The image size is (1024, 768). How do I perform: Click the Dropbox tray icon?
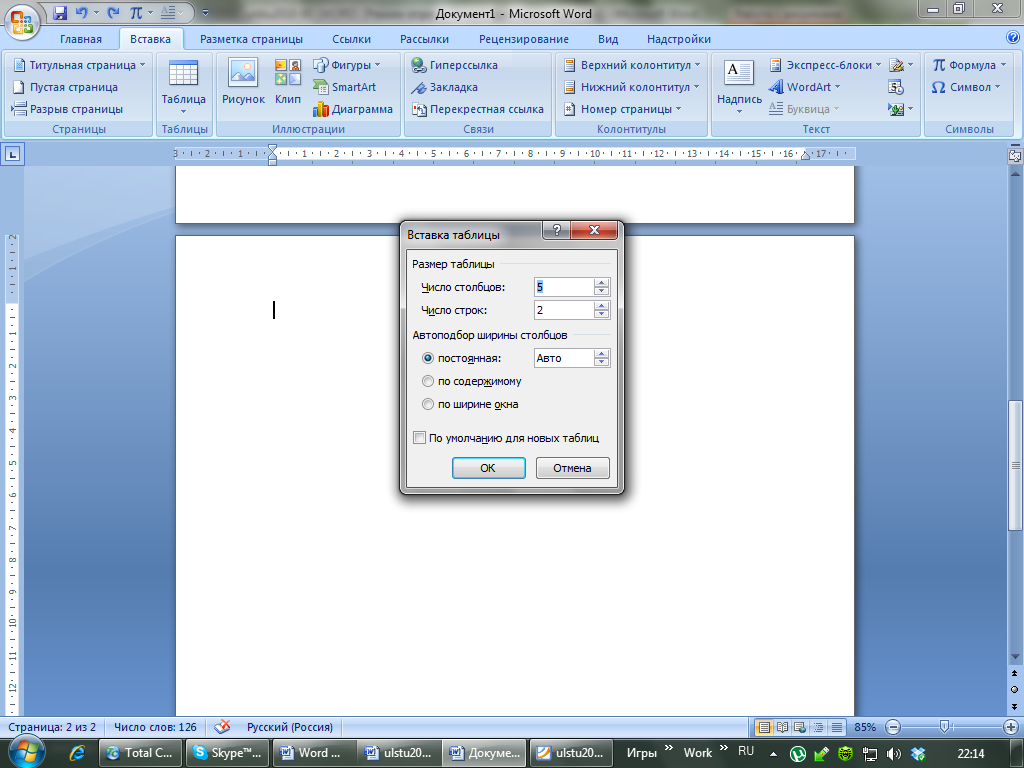(x=918, y=754)
